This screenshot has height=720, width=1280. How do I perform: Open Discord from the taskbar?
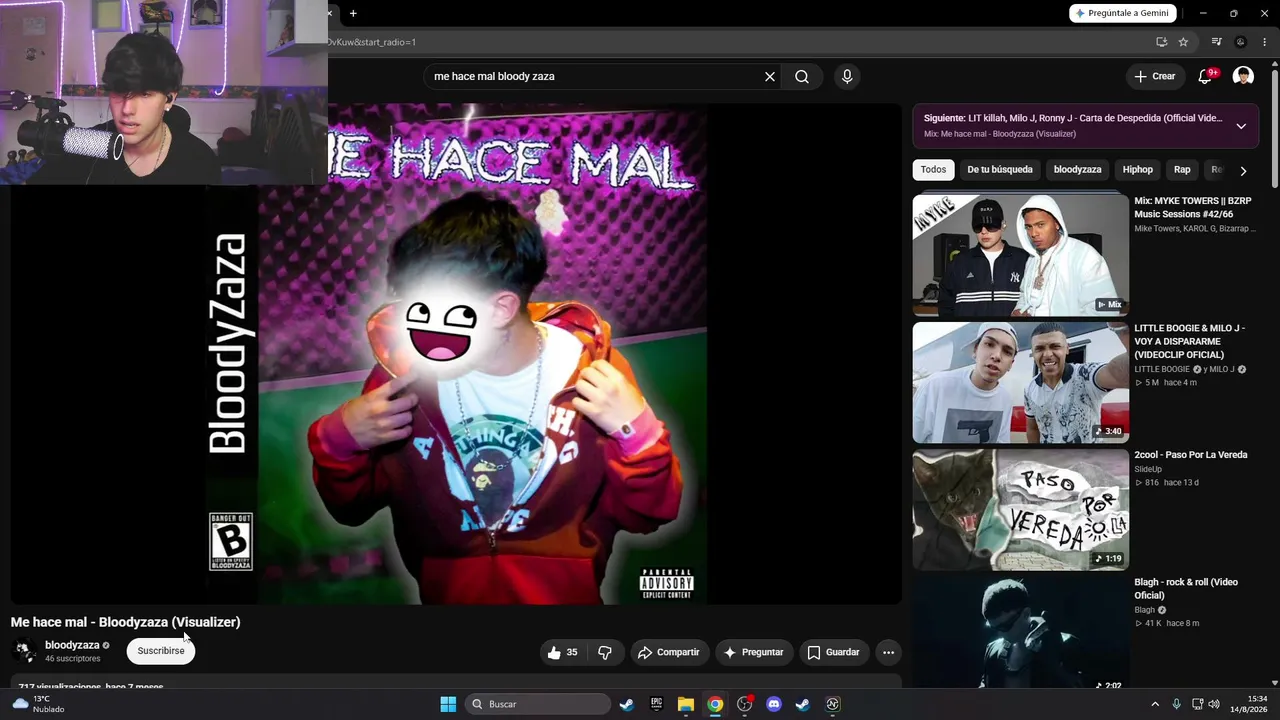coord(773,704)
